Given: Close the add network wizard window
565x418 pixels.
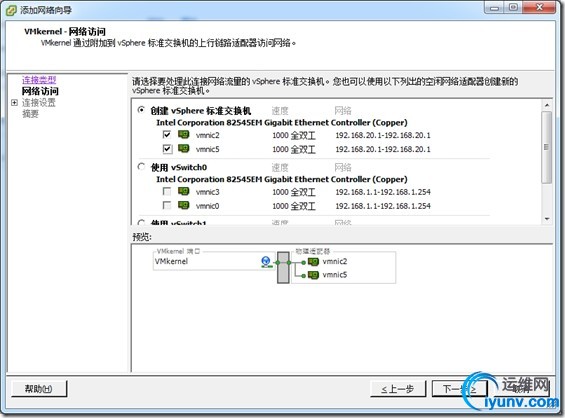Looking at the screenshot, I should pyautogui.click(x=539, y=8).
